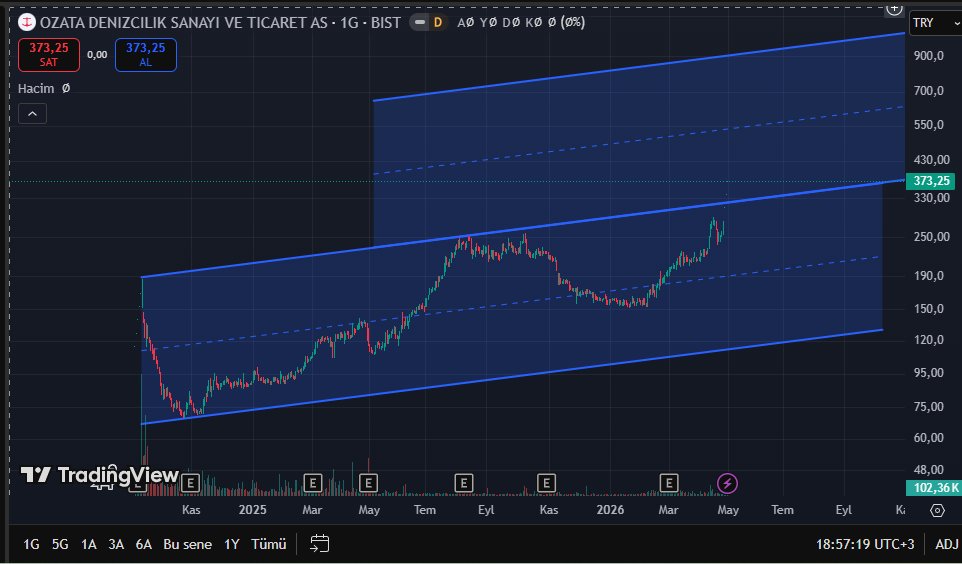
Task: Click the 550,0 price axis label
Action: click(x=928, y=125)
